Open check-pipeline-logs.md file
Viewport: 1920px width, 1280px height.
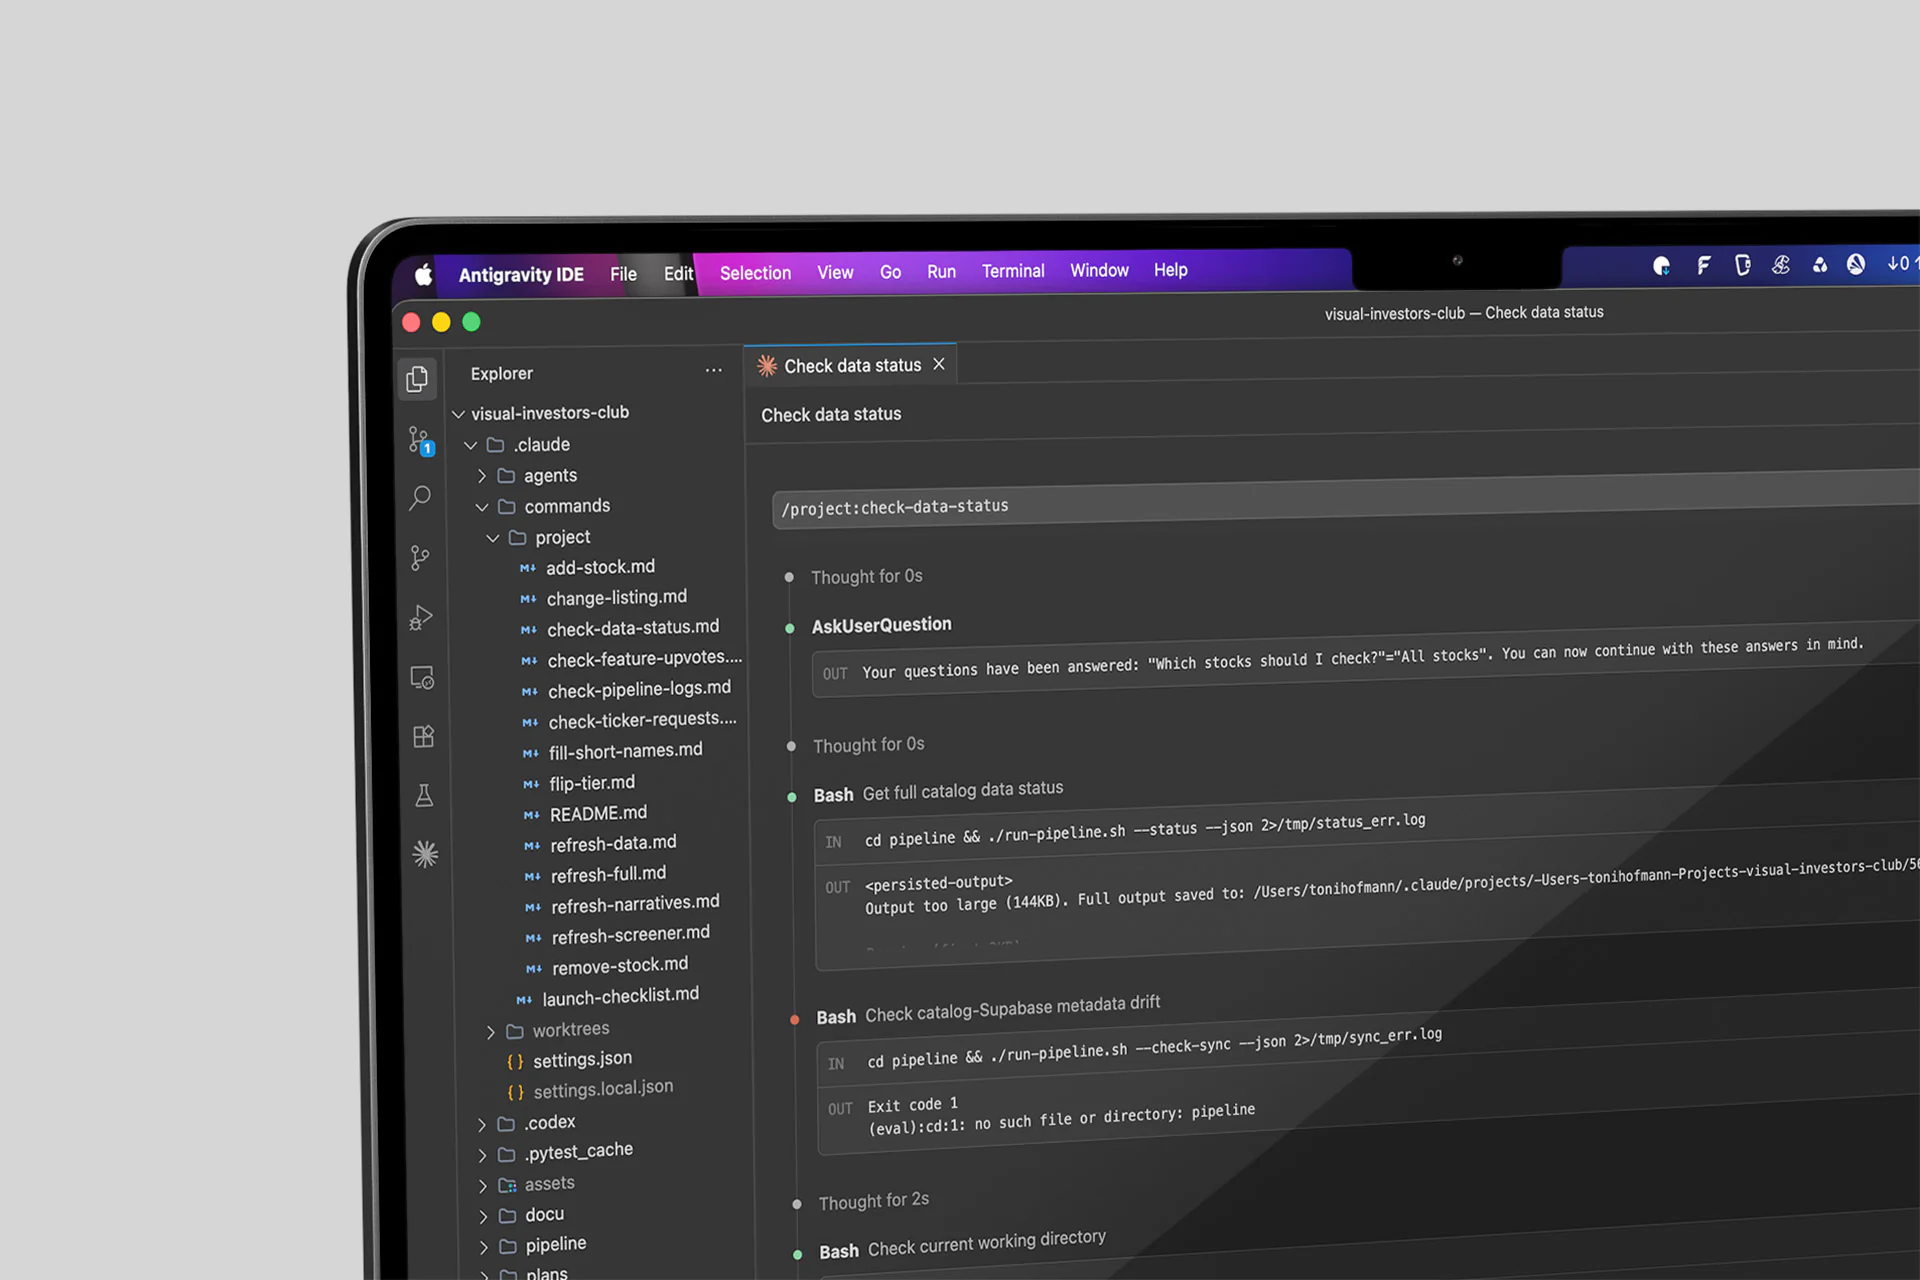pos(639,689)
